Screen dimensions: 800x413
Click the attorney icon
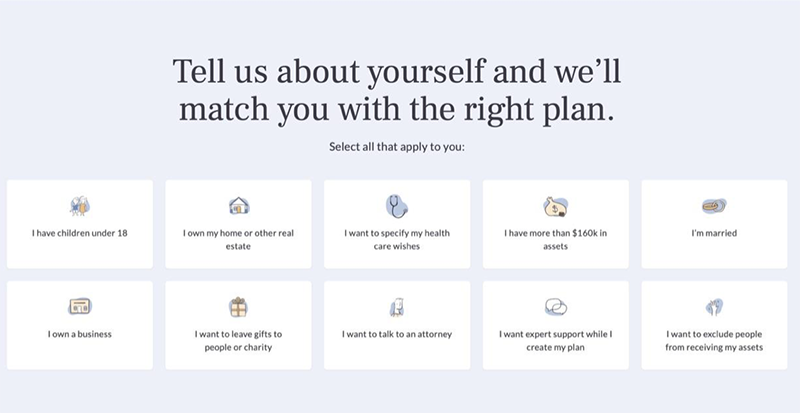tap(397, 307)
